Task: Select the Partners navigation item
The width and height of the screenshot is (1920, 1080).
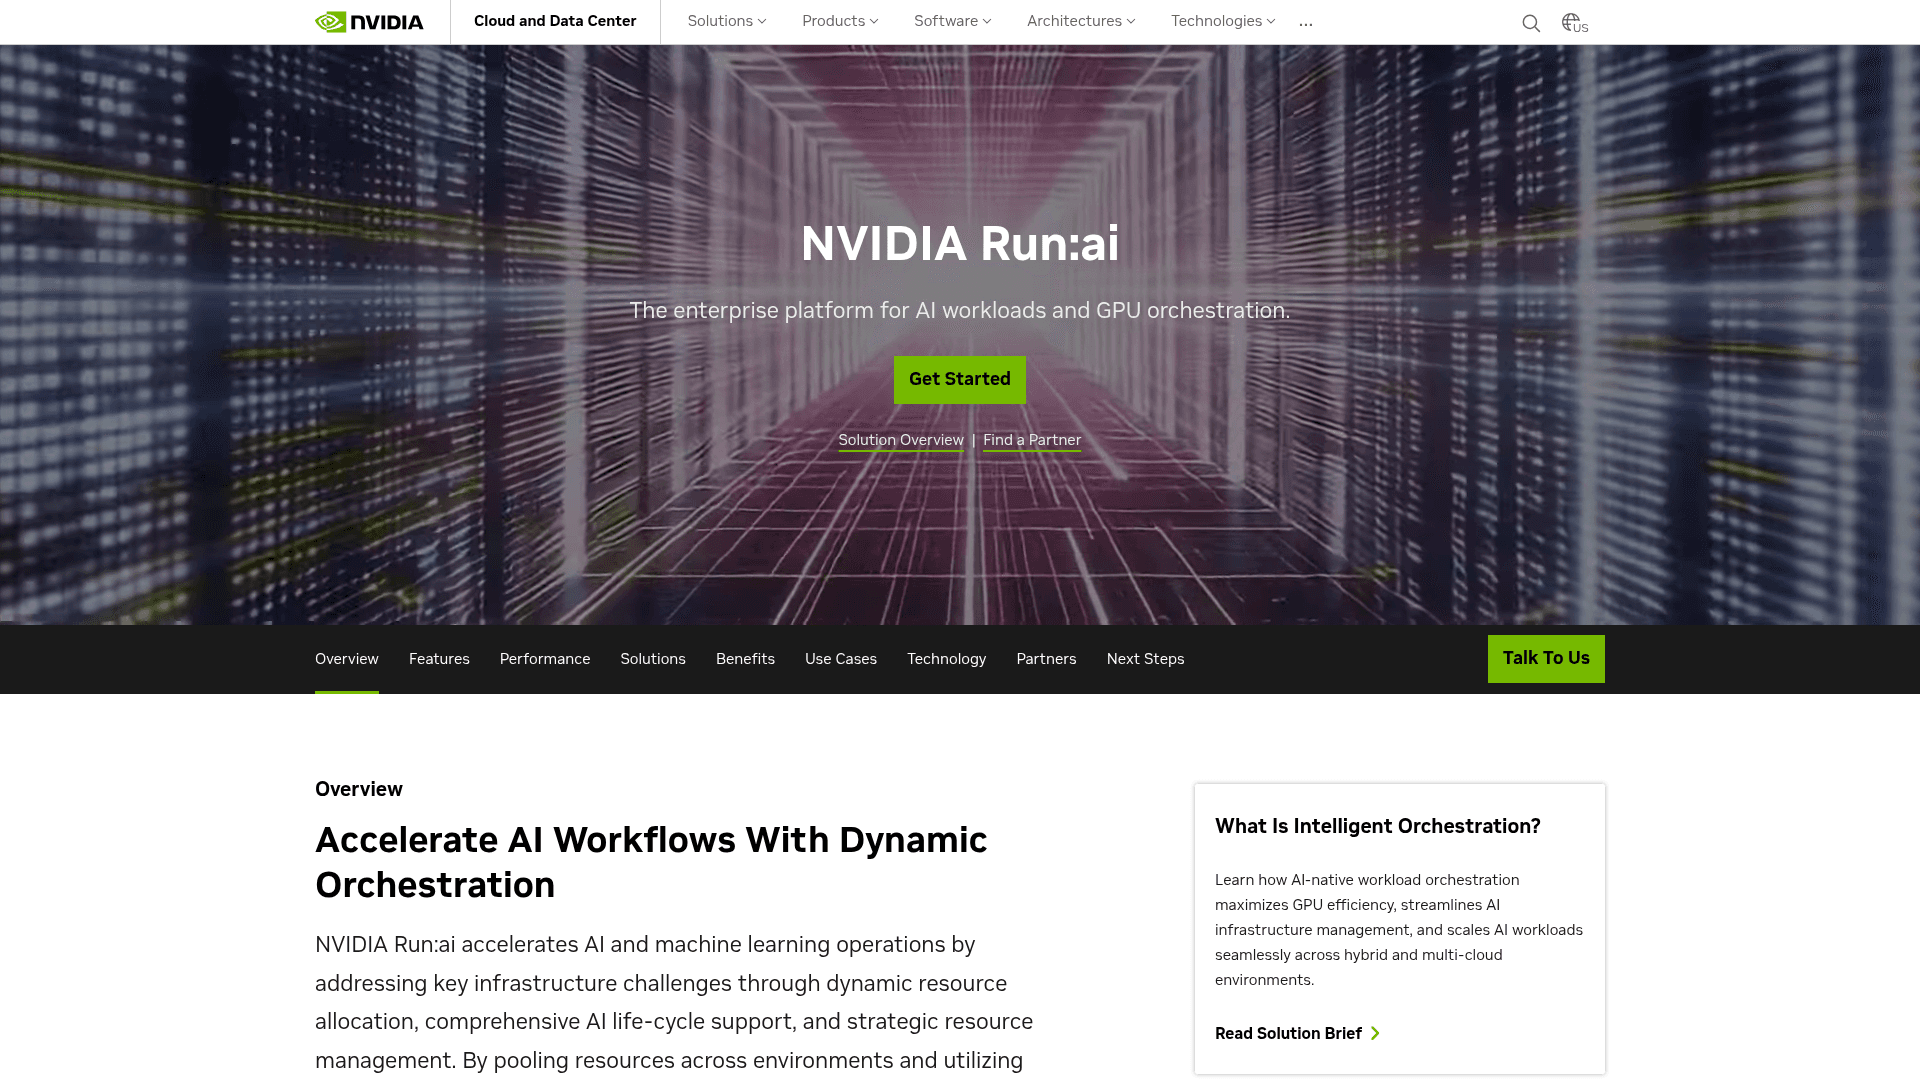Action: coord(1046,658)
